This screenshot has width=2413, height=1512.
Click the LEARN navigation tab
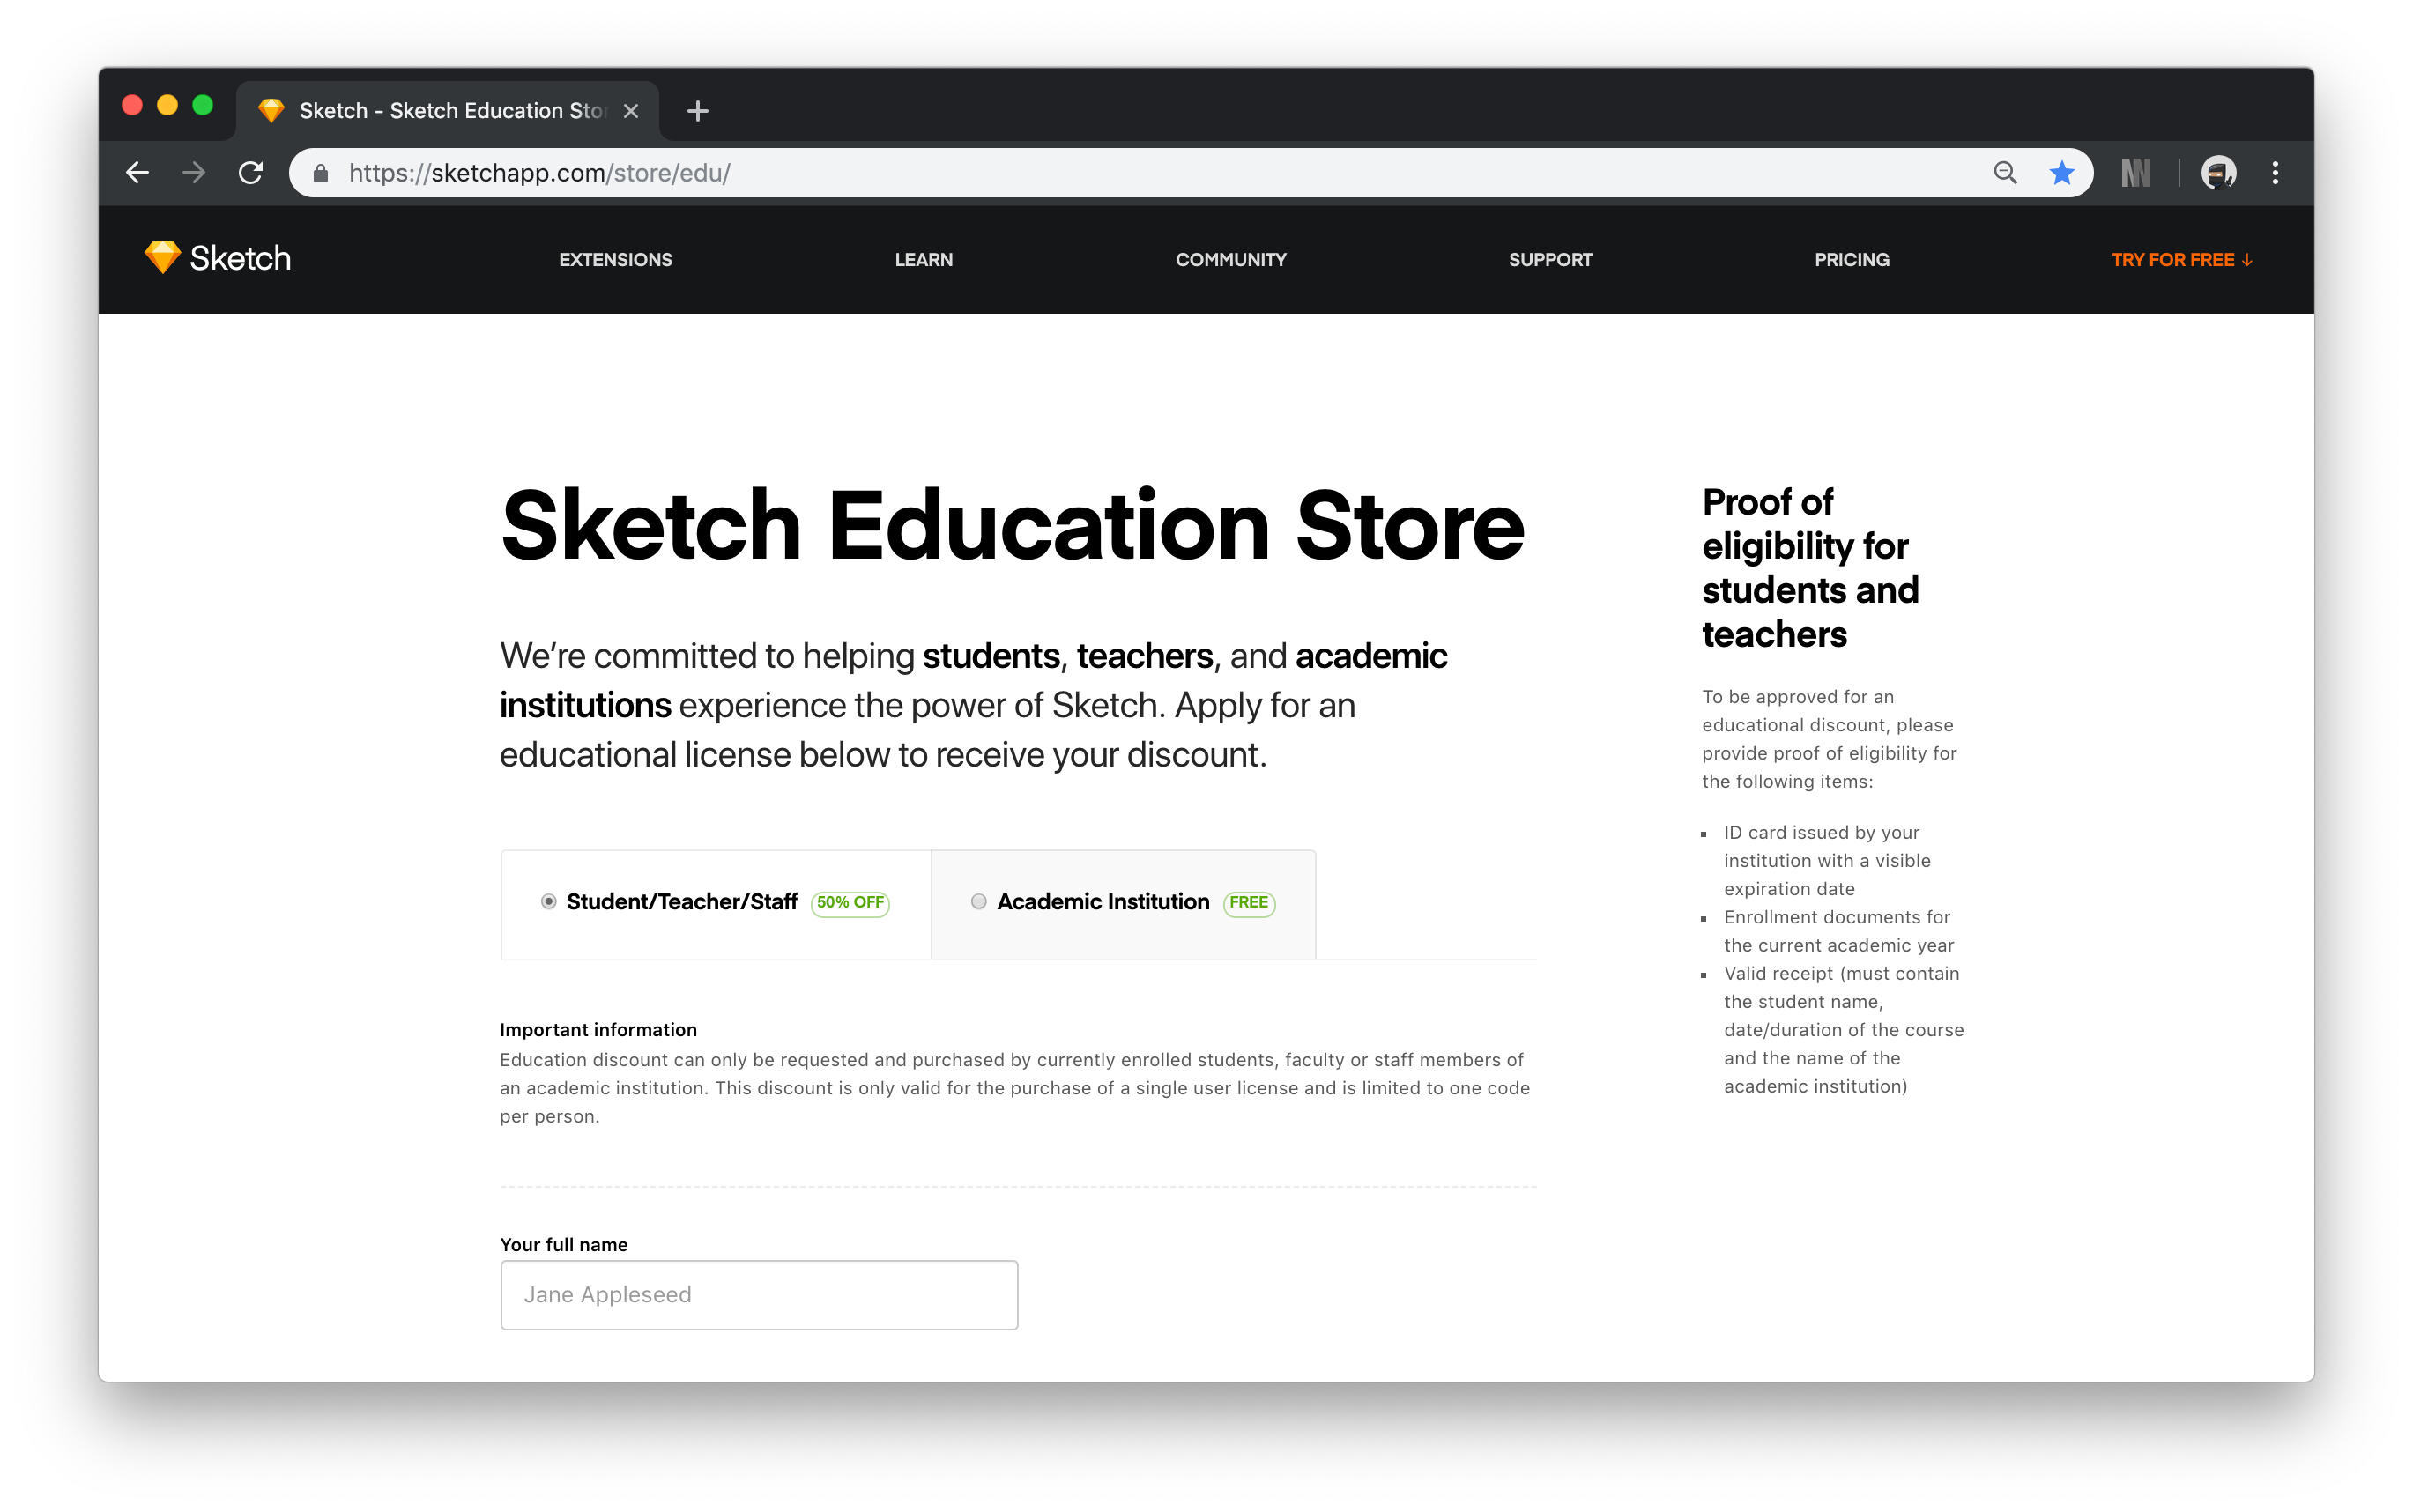pos(924,260)
